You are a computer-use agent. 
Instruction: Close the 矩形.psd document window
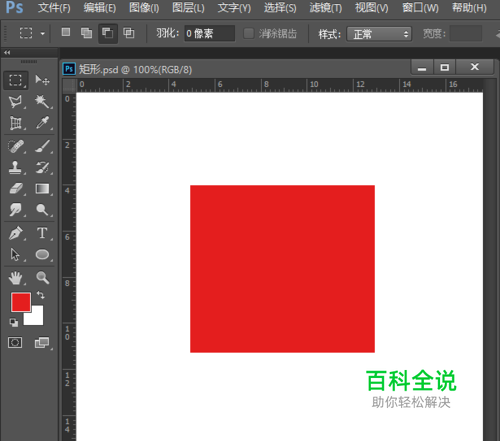point(475,67)
